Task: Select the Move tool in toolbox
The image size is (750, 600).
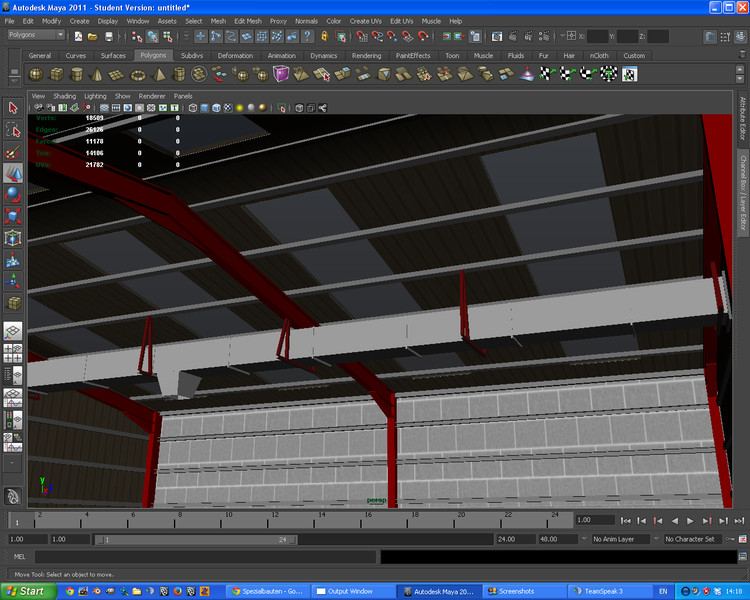Action: coord(13,173)
